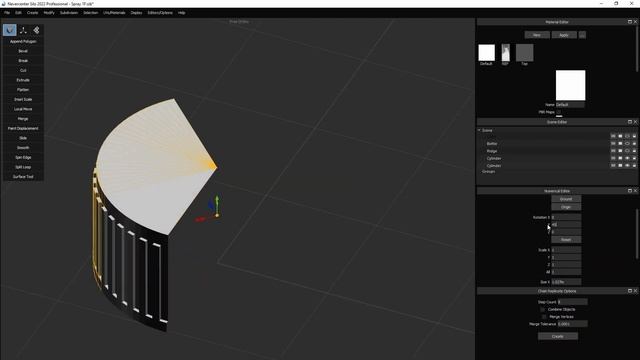Toggle visibility of the Ridge object

pyautogui.click(x=627, y=151)
